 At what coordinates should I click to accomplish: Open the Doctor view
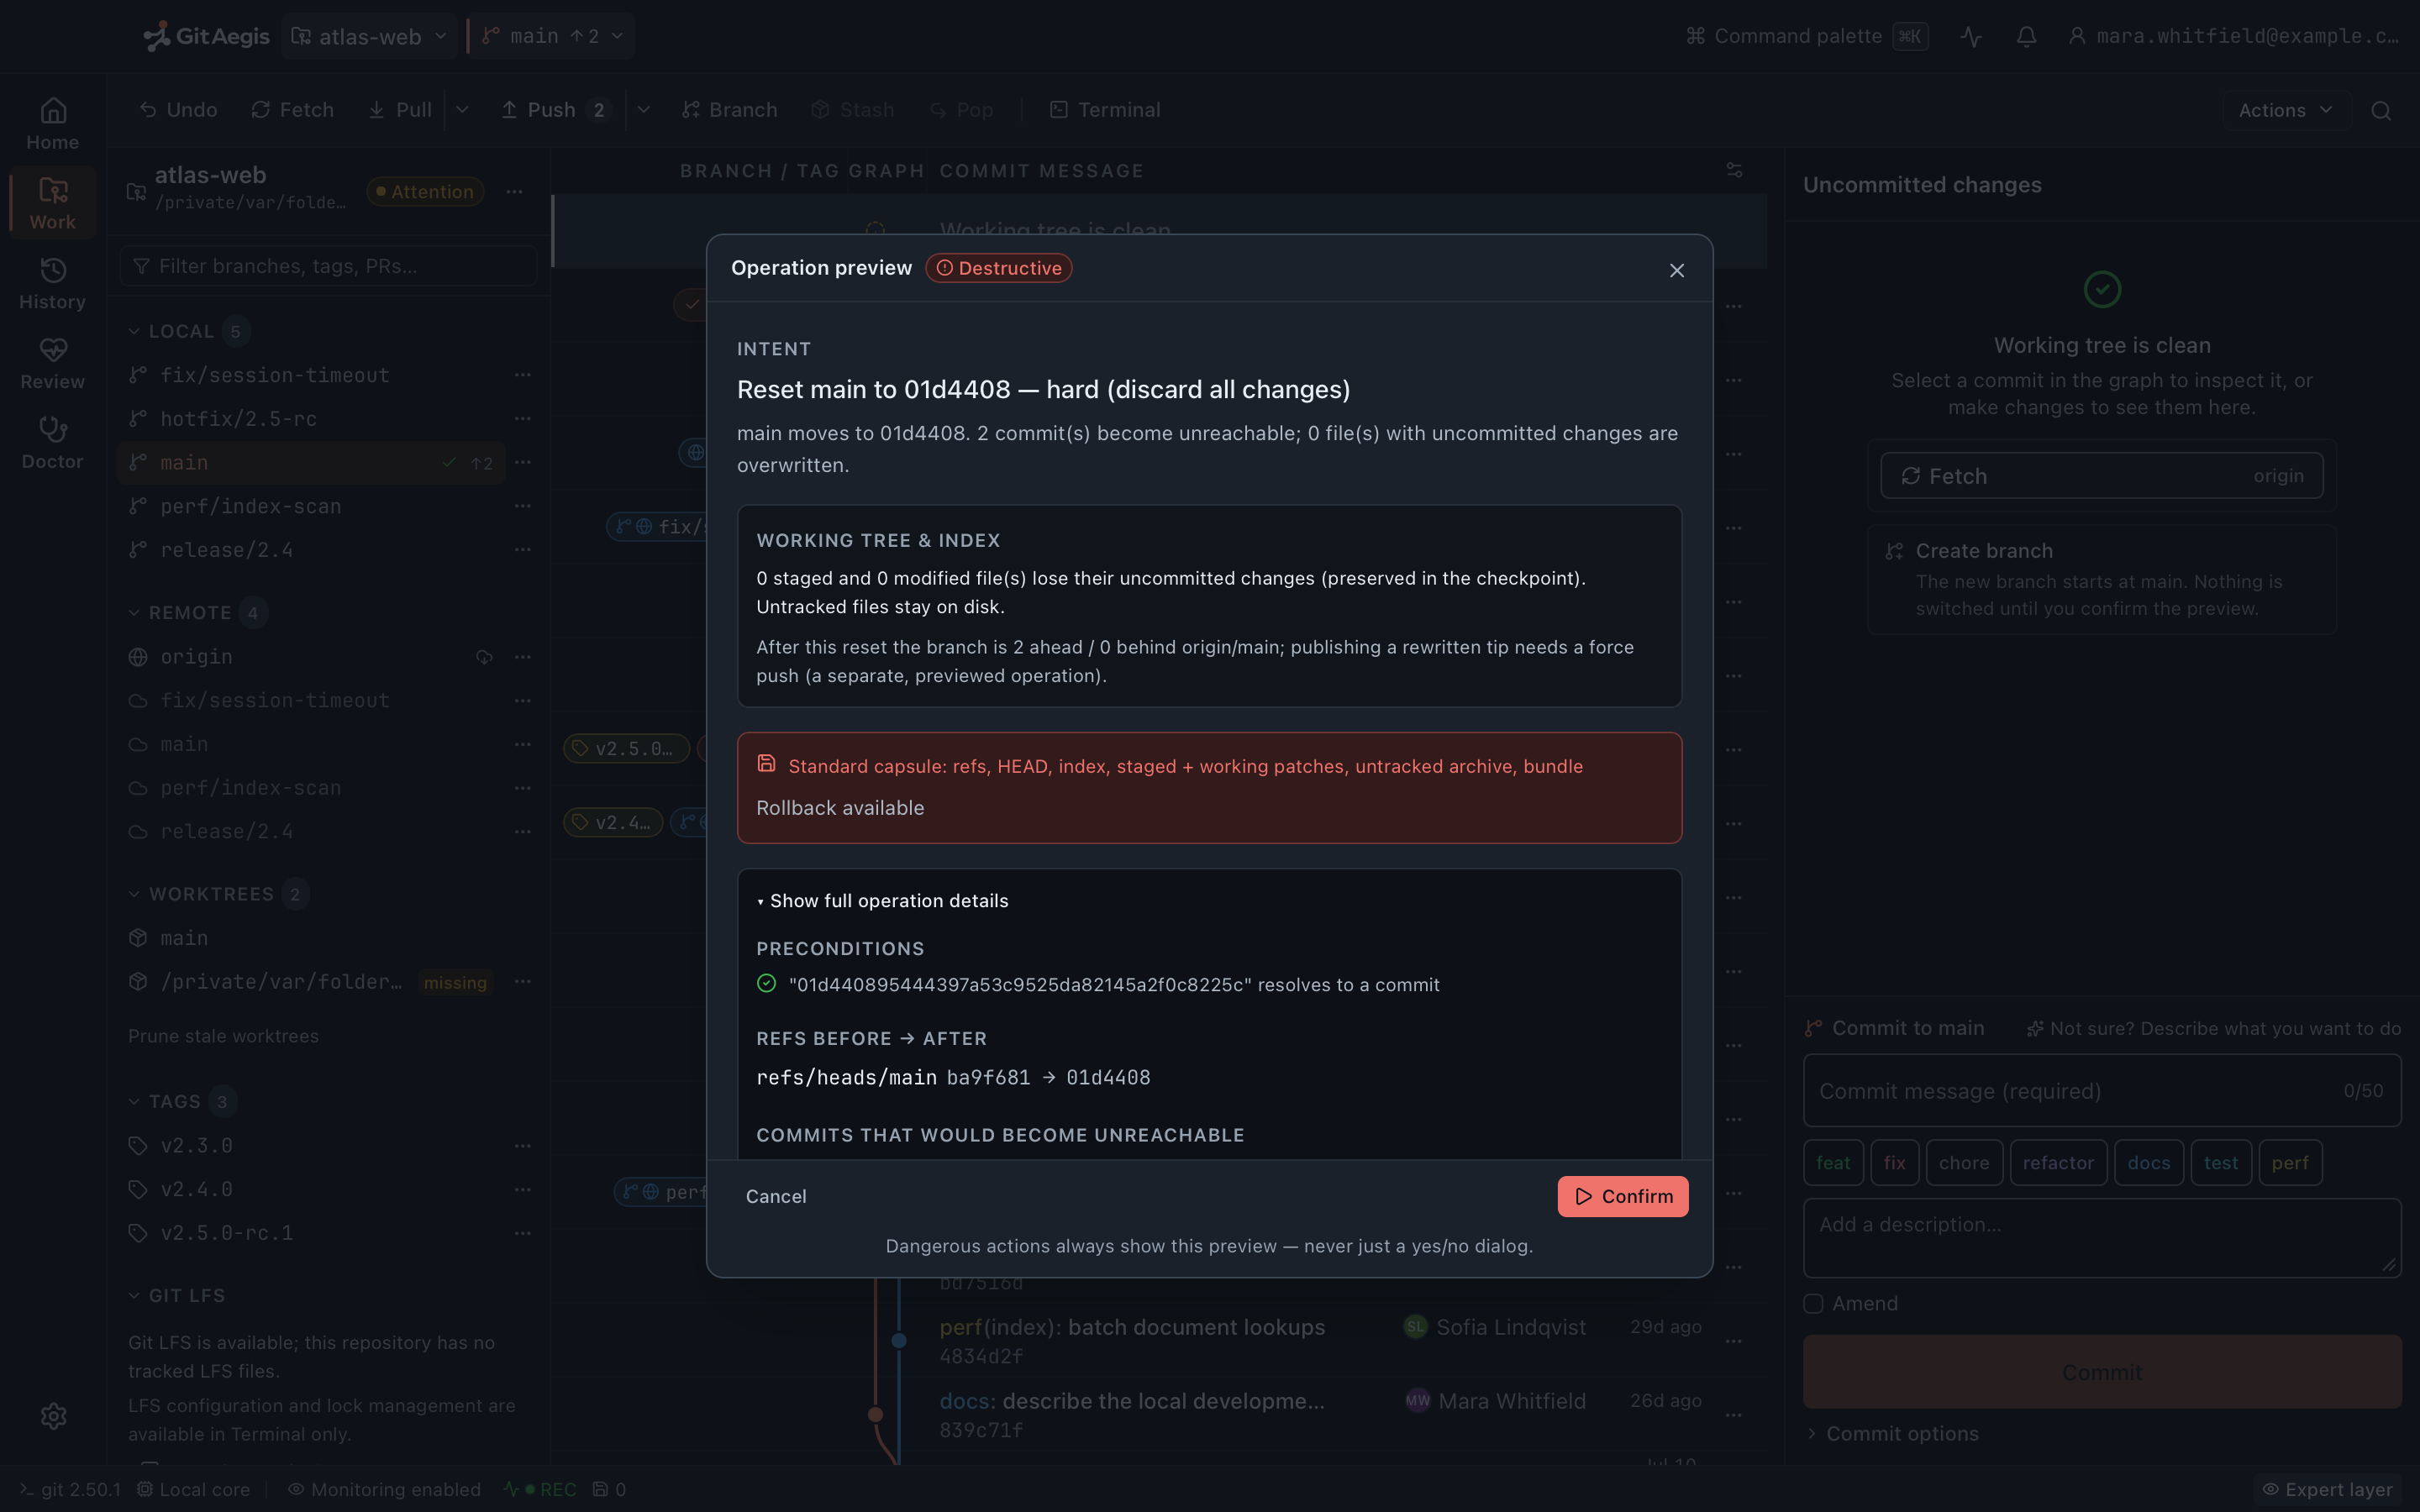pyautogui.click(x=52, y=443)
